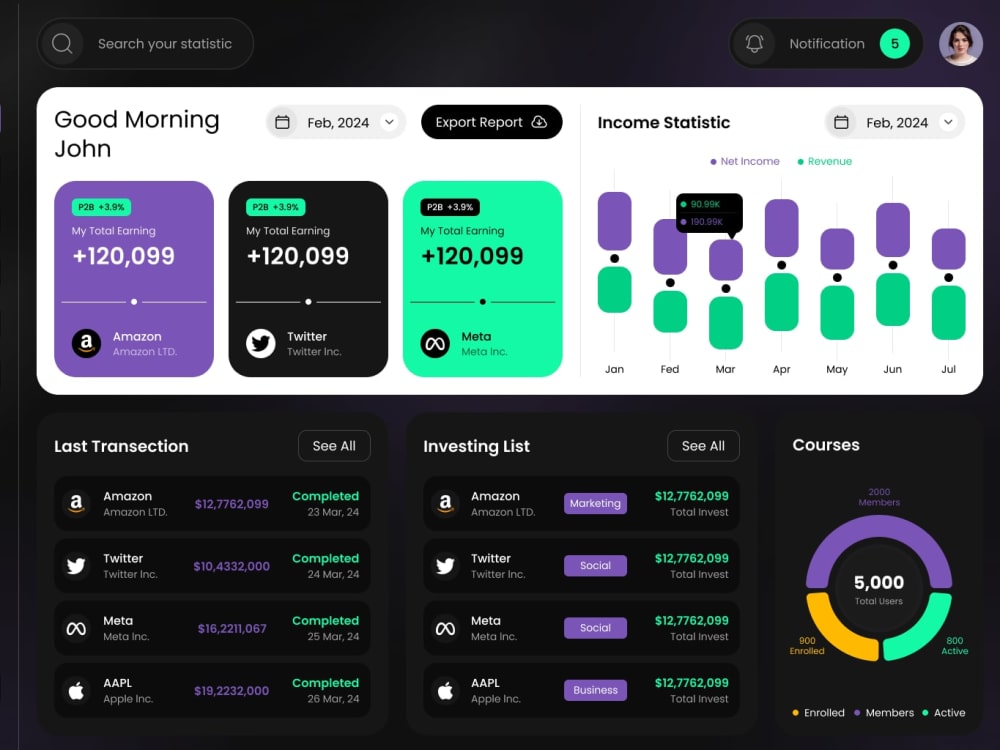The height and width of the screenshot is (750, 1000).
Task: Click the Notification label
Action: pos(827,44)
